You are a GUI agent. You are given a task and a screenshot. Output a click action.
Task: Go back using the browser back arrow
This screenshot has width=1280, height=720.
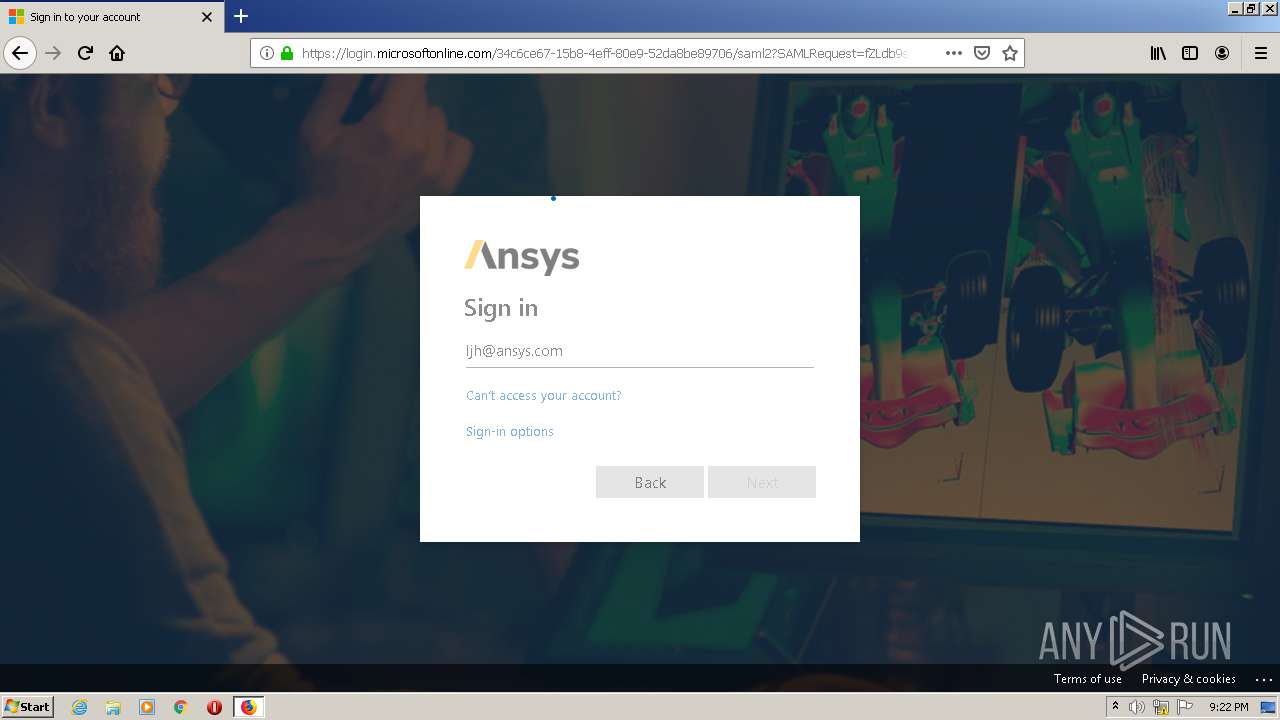tap(20, 53)
